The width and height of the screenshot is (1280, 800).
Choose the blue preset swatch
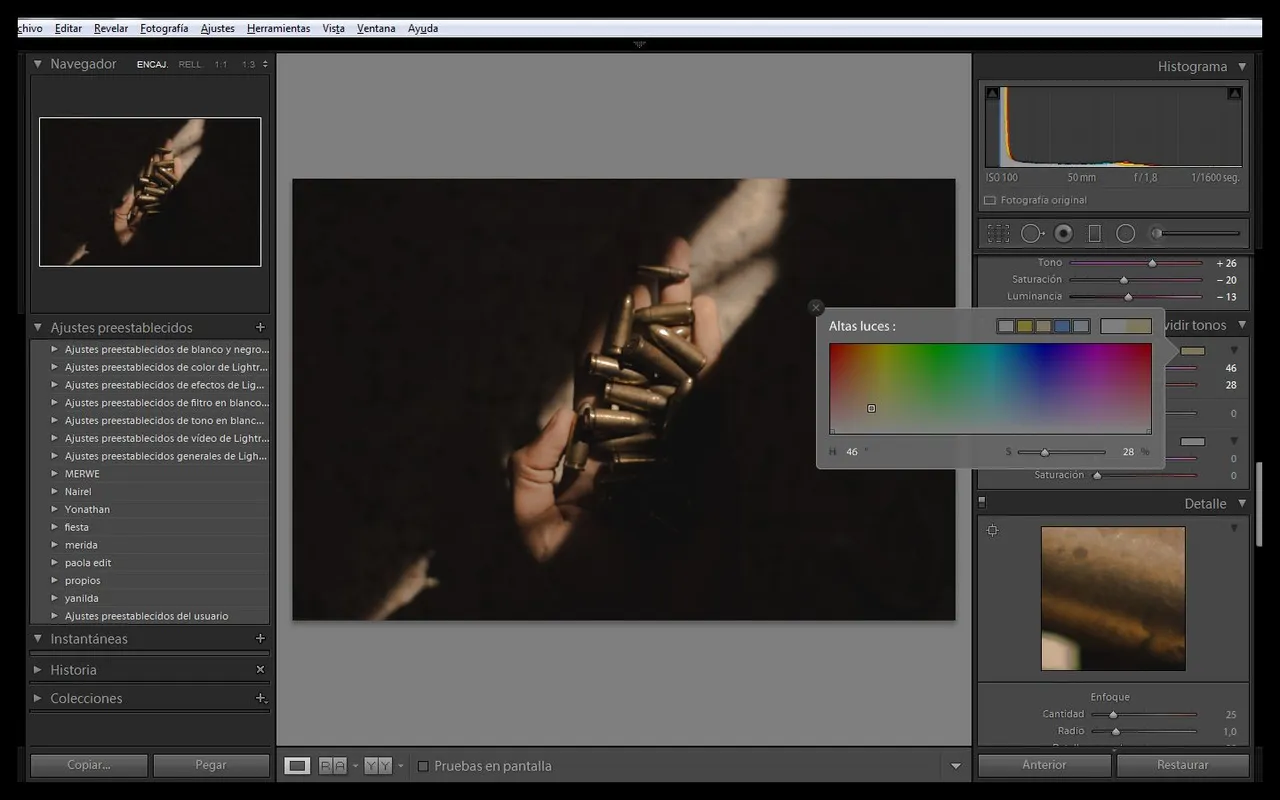1062,326
